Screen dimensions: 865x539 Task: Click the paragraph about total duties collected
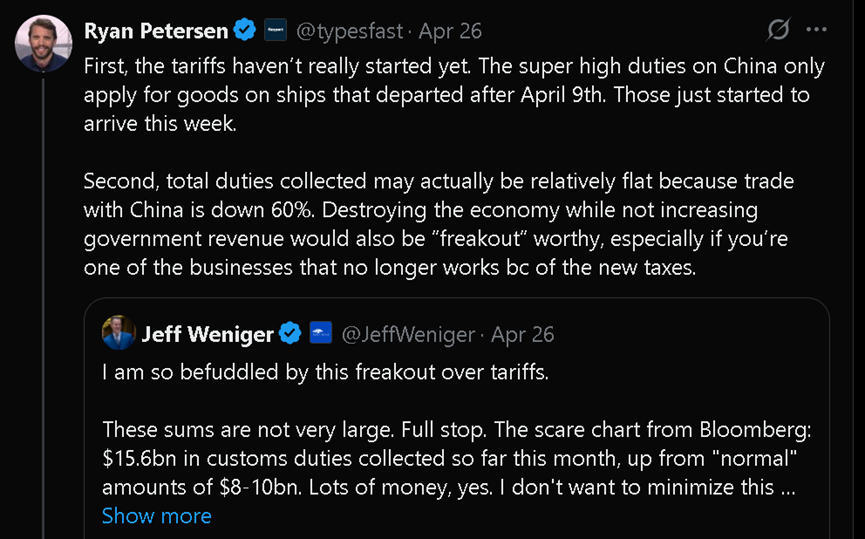[x=439, y=224]
